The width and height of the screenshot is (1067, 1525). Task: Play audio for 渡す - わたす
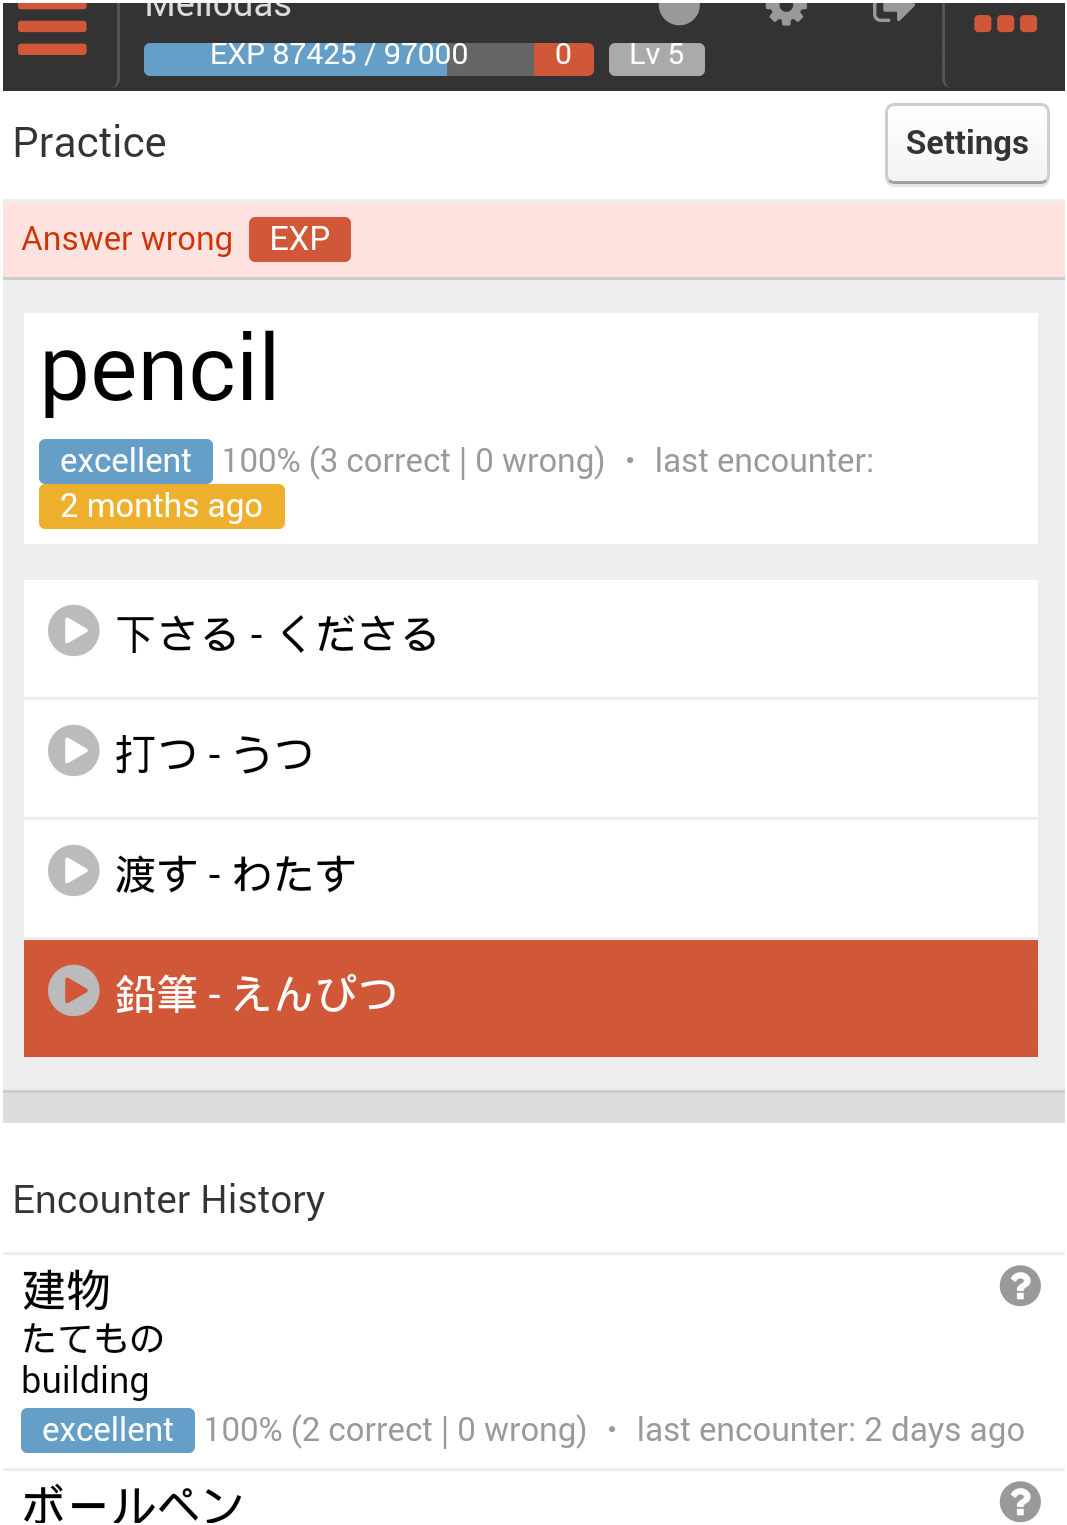(x=74, y=871)
